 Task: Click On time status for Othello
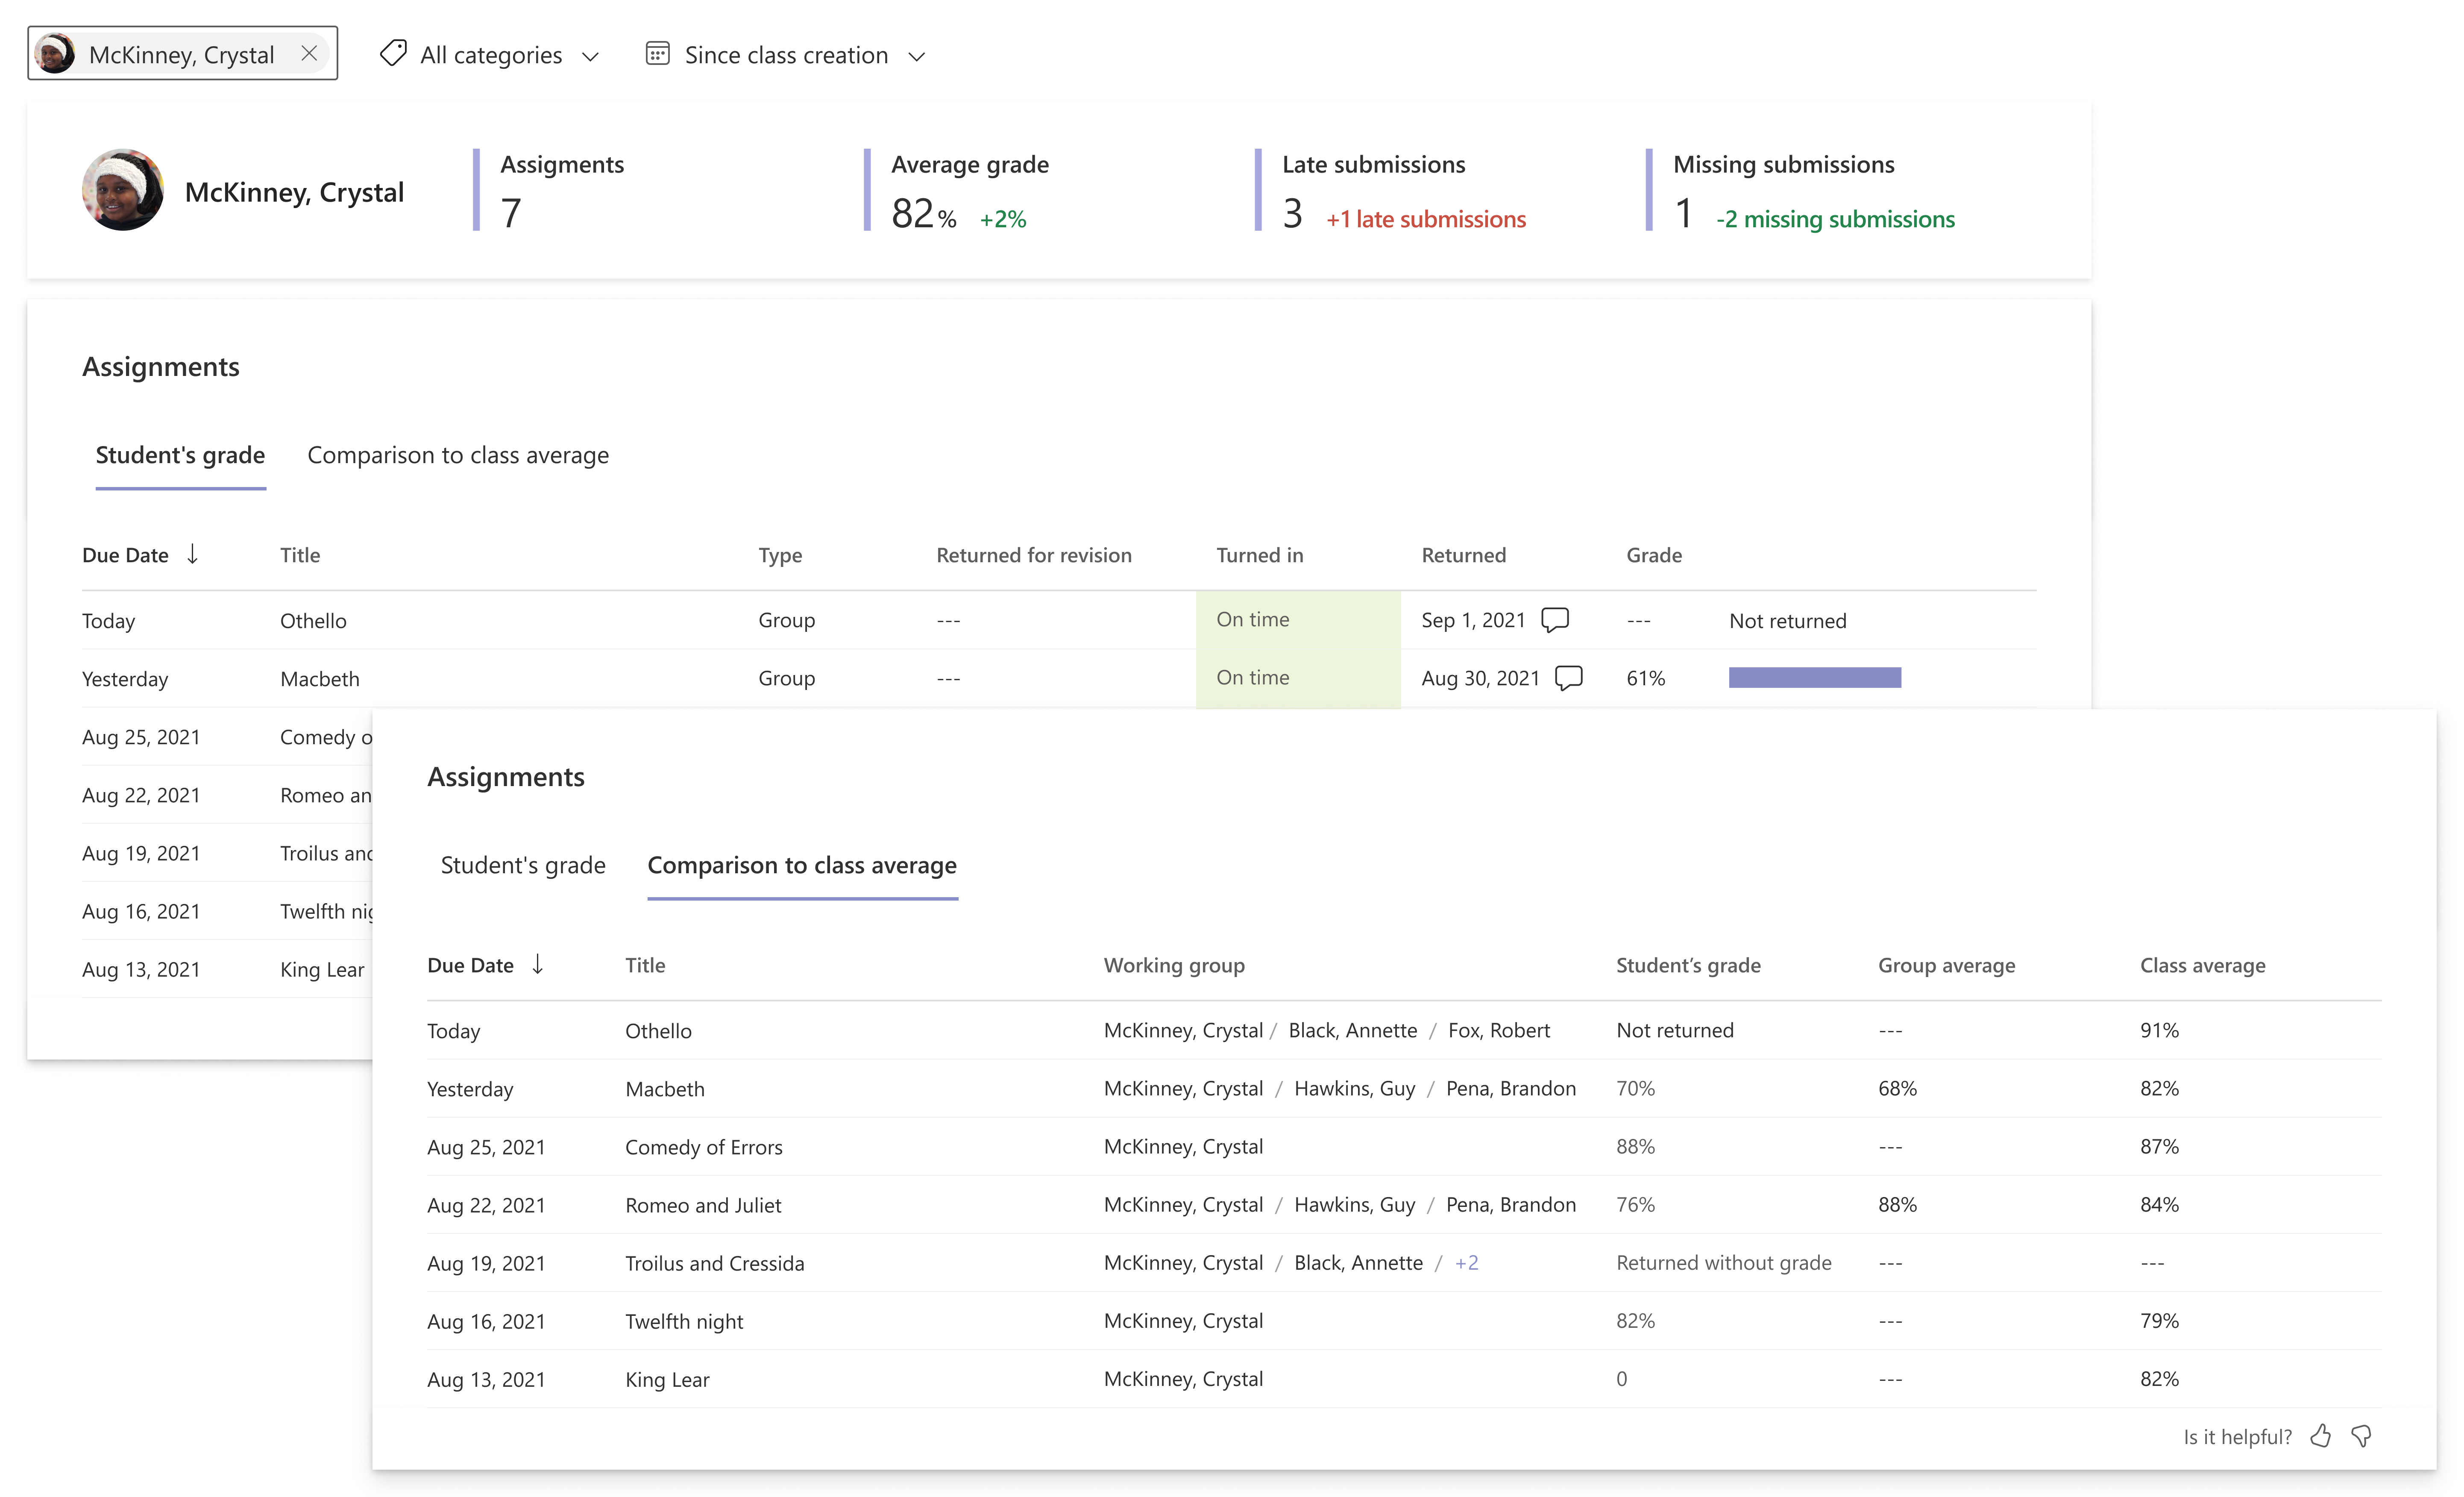point(1298,619)
